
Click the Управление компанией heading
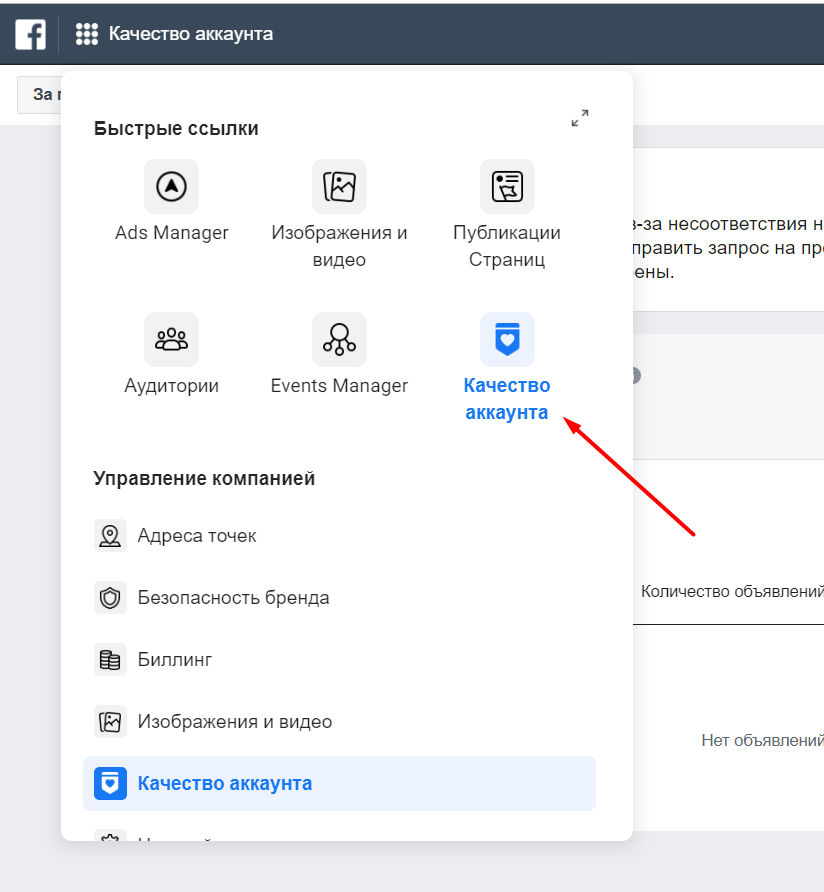point(204,478)
